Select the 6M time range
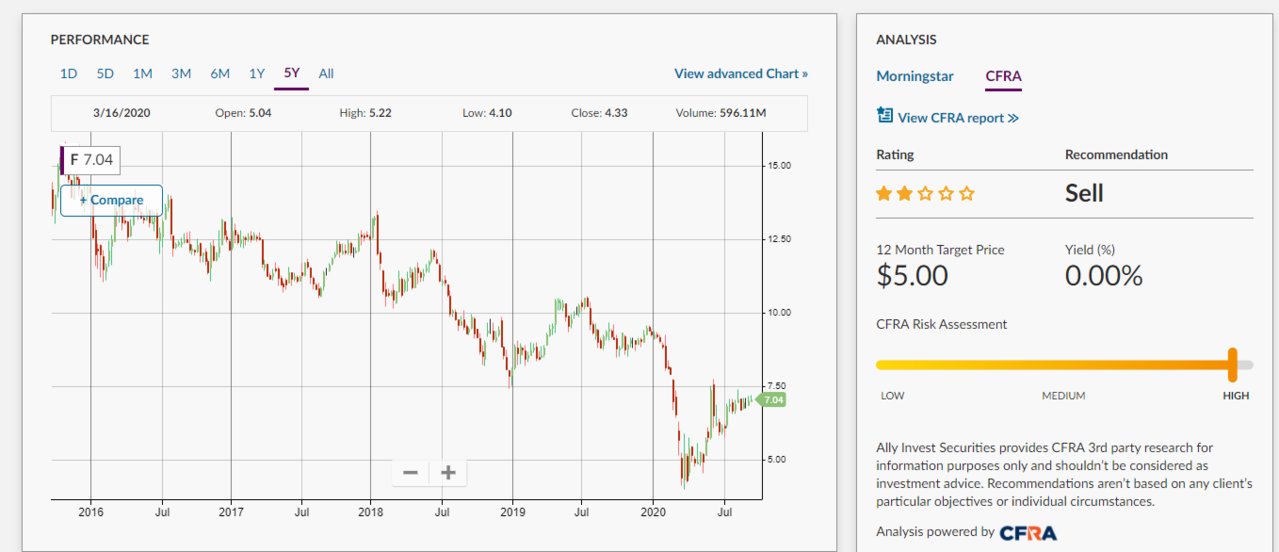1279x552 pixels. pyautogui.click(x=220, y=73)
